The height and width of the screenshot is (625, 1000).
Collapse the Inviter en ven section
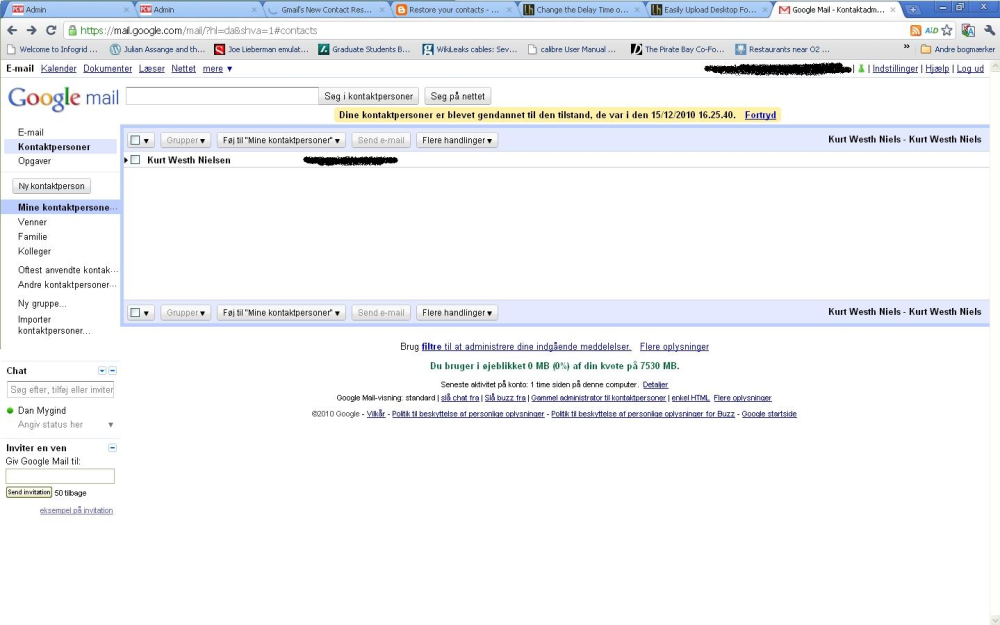(112, 448)
